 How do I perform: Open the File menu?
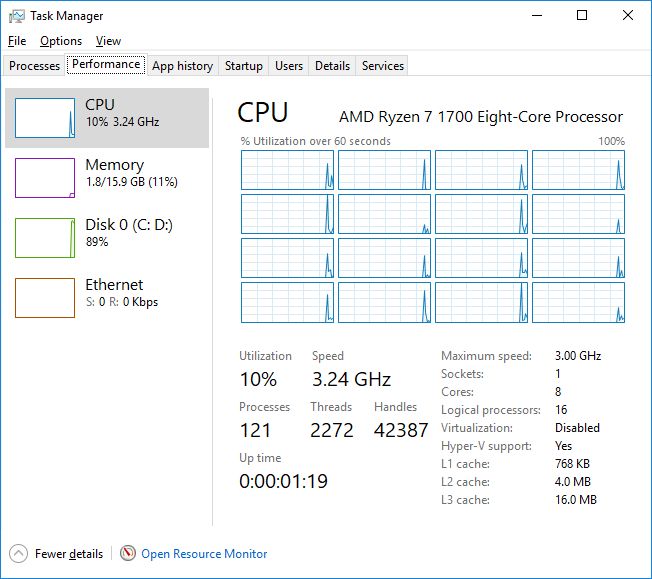coord(17,41)
